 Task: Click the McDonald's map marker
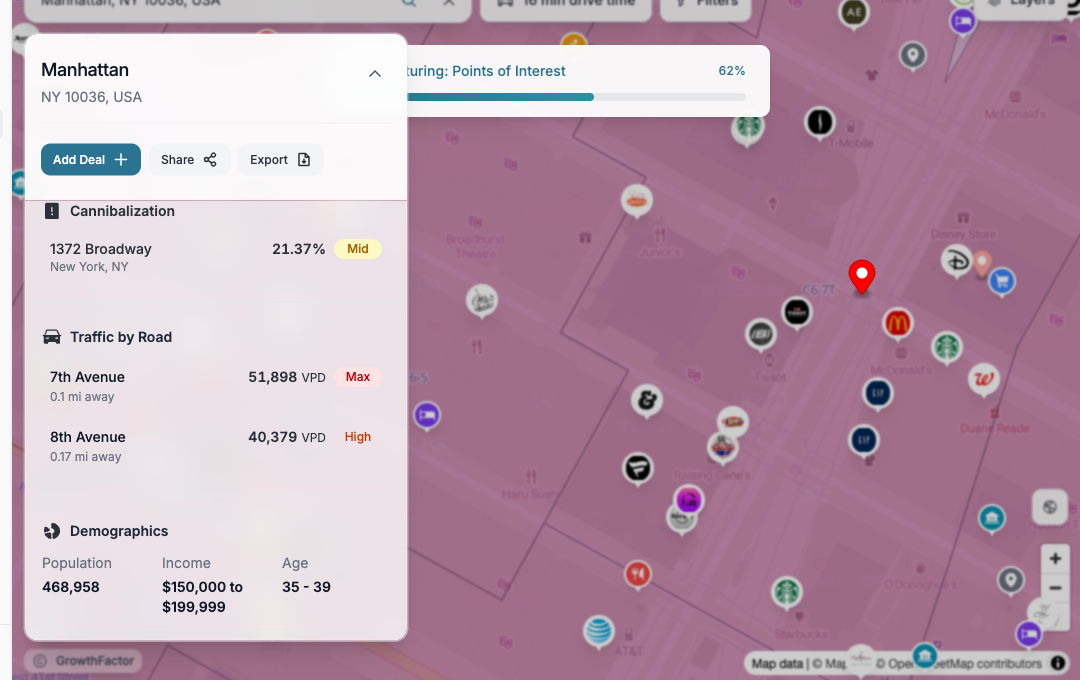(x=897, y=323)
